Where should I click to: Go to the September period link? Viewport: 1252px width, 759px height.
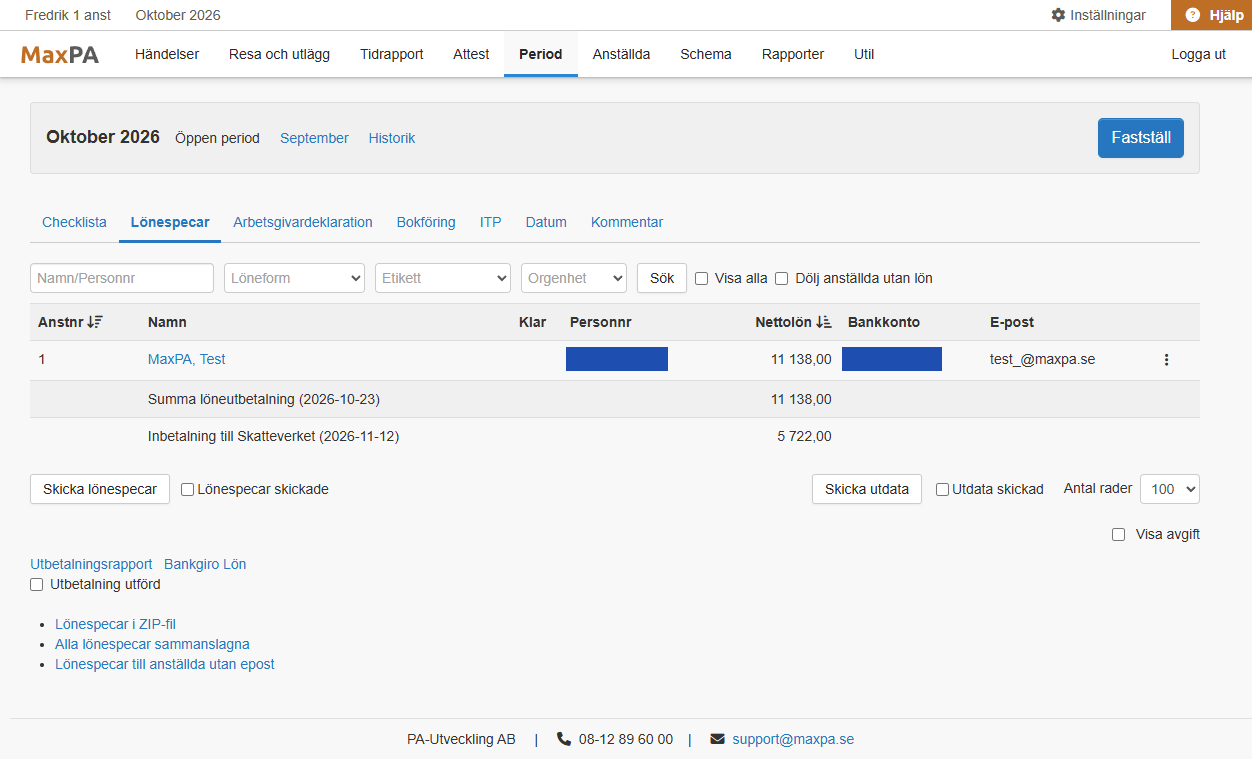coord(314,138)
